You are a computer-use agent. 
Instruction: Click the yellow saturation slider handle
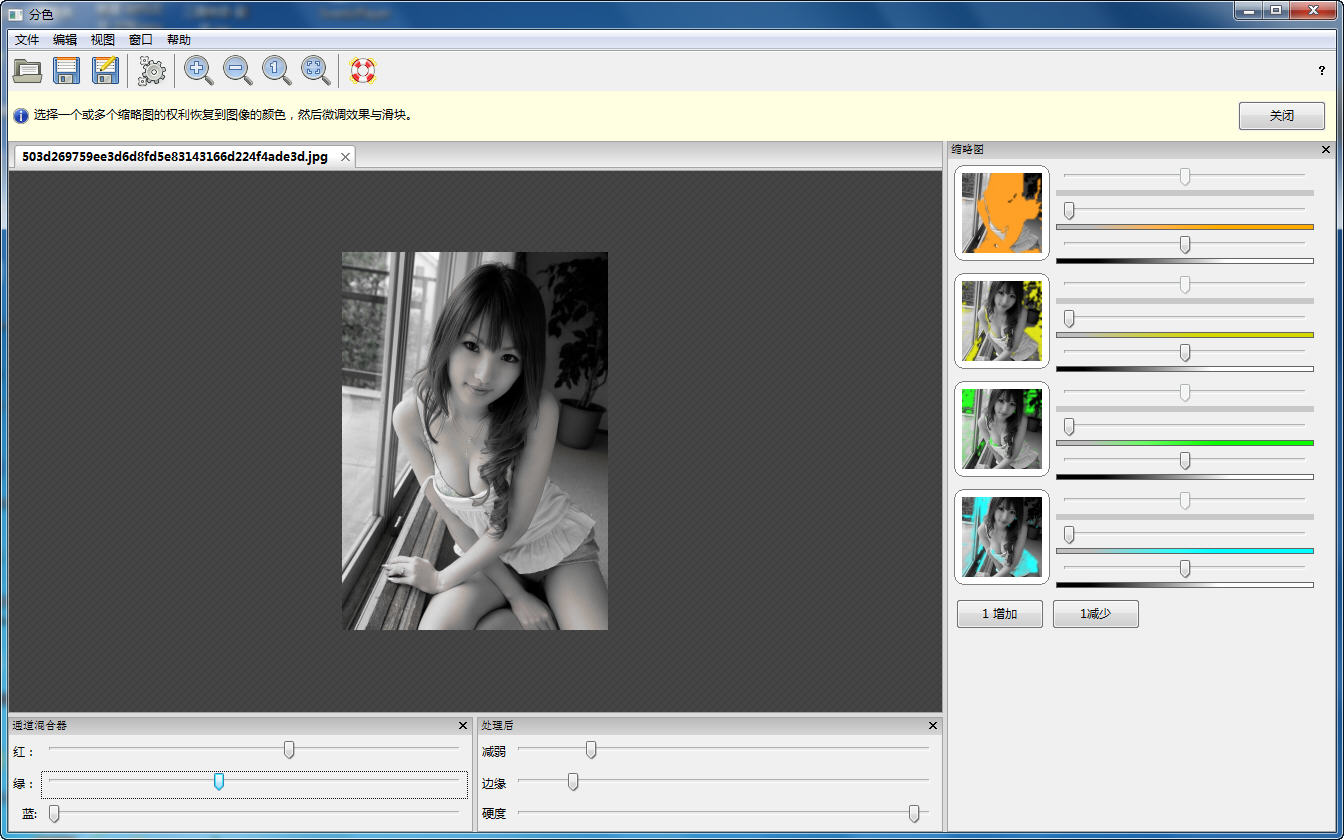[1069, 319]
